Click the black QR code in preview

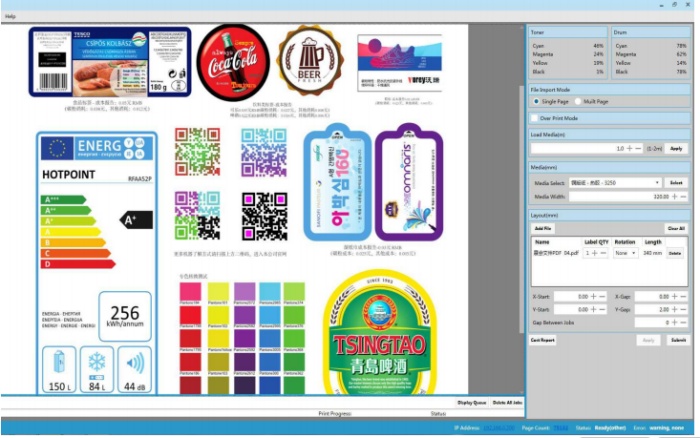pos(264,216)
